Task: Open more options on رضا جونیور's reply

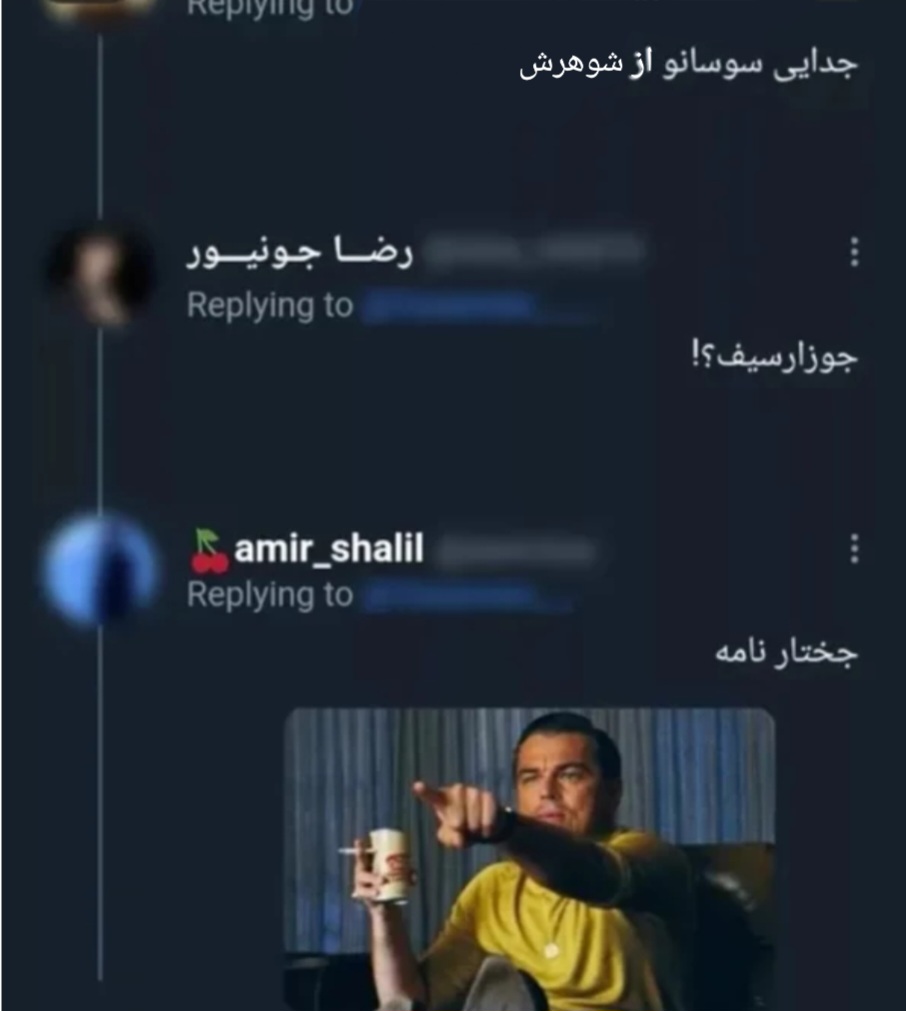Action: coord(854,252)
